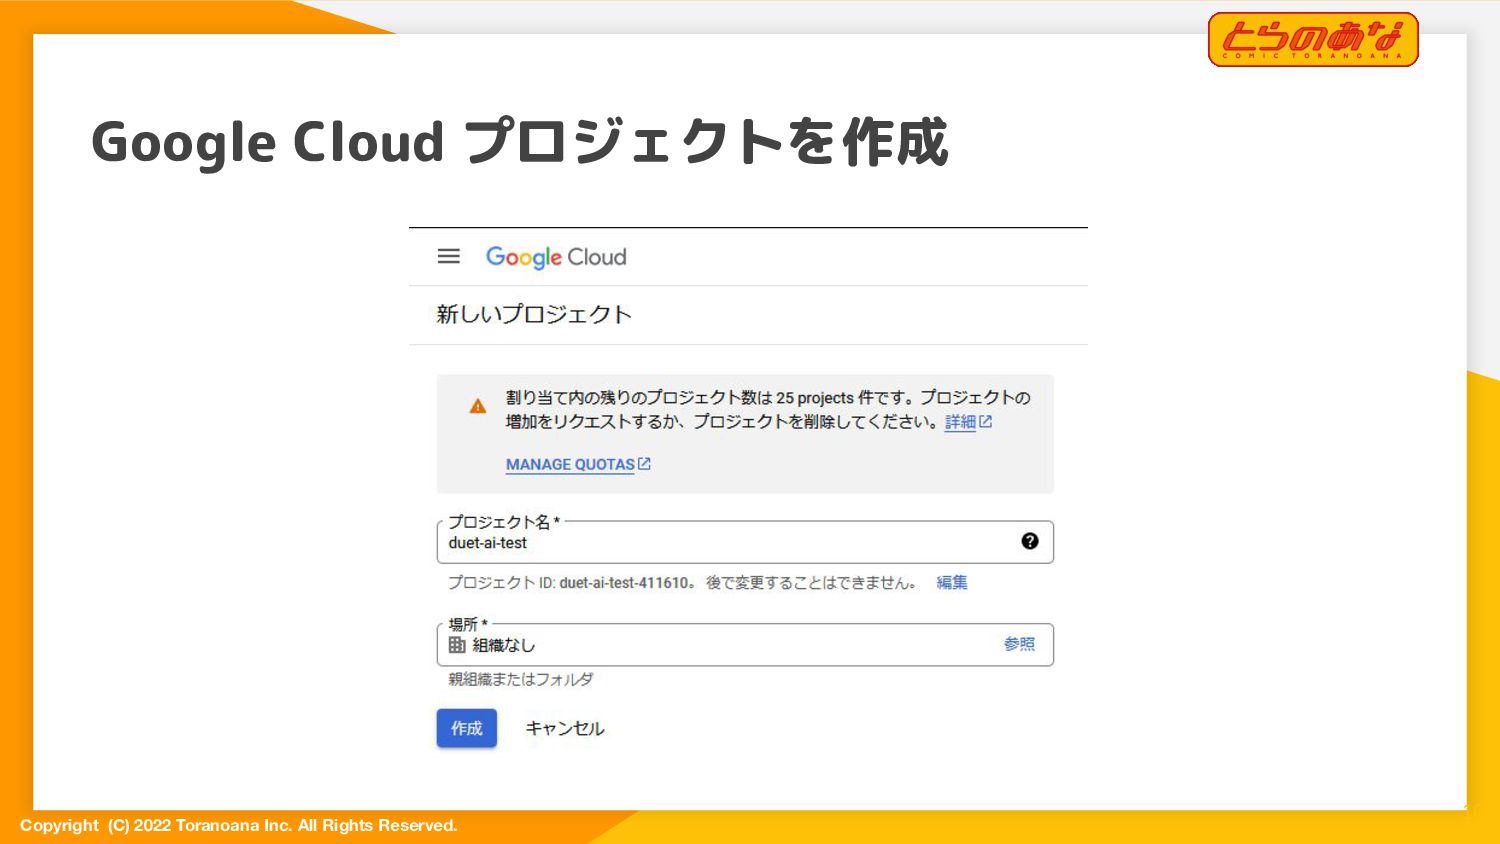
Task: Click the orange warning triangle icon
Action: pyautogui.click(x=478, y=406)
